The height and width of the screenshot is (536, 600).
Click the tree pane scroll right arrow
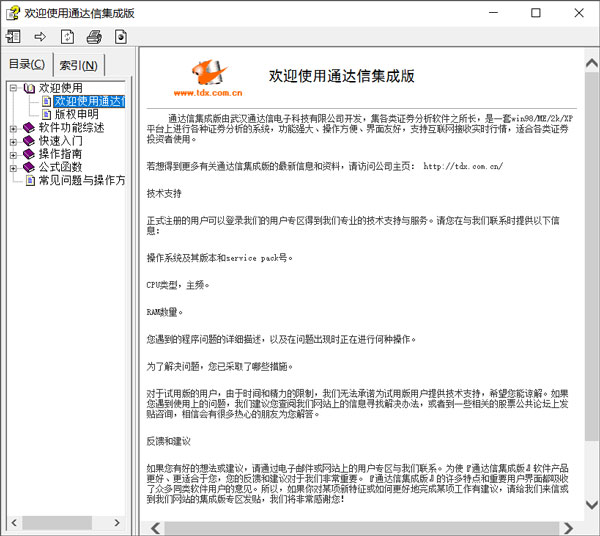(x=117, y=523)
